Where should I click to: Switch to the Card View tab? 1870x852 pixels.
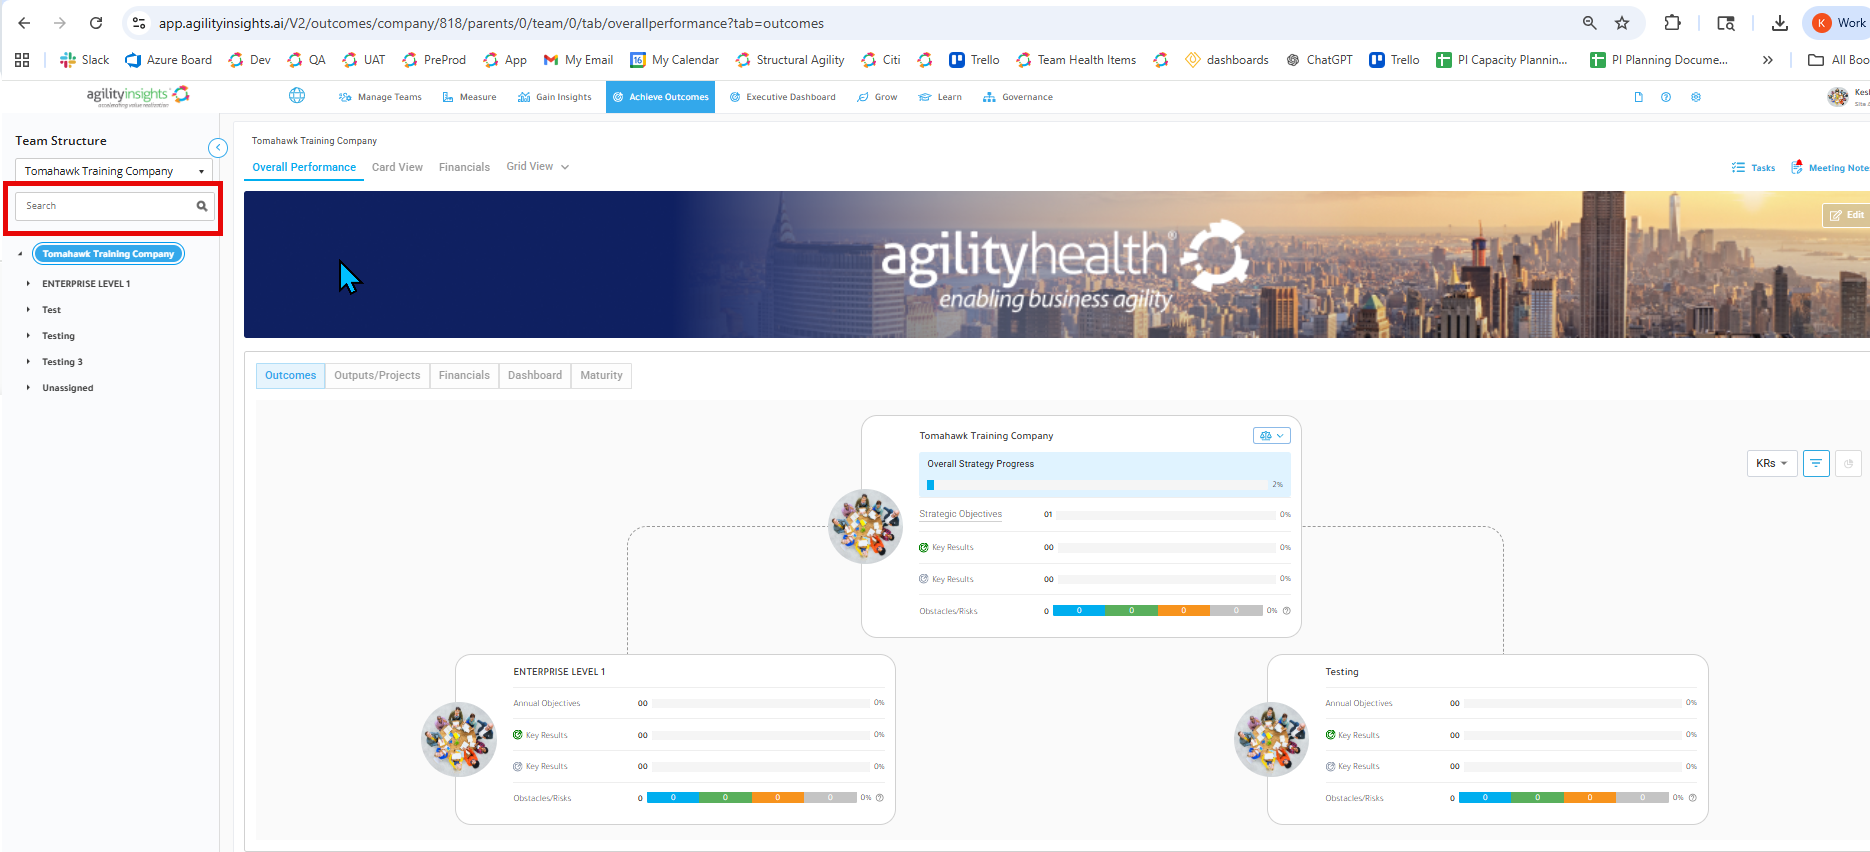click(397, 167)
